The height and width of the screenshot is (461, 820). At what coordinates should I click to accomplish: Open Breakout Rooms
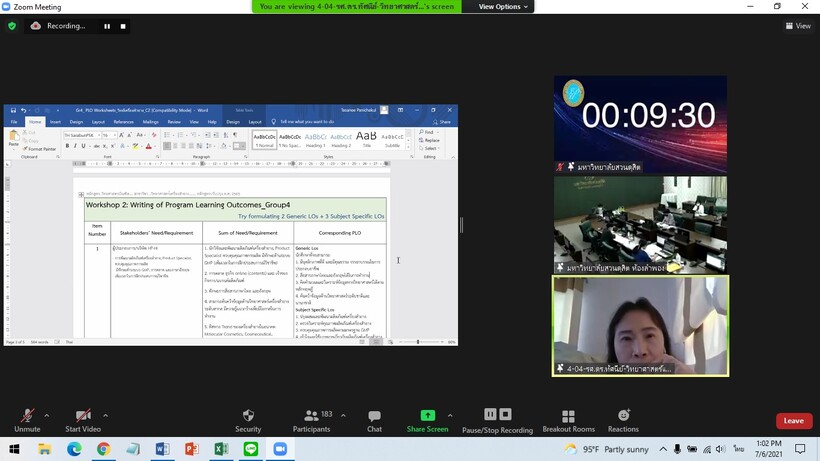click(x=568, y=421)
